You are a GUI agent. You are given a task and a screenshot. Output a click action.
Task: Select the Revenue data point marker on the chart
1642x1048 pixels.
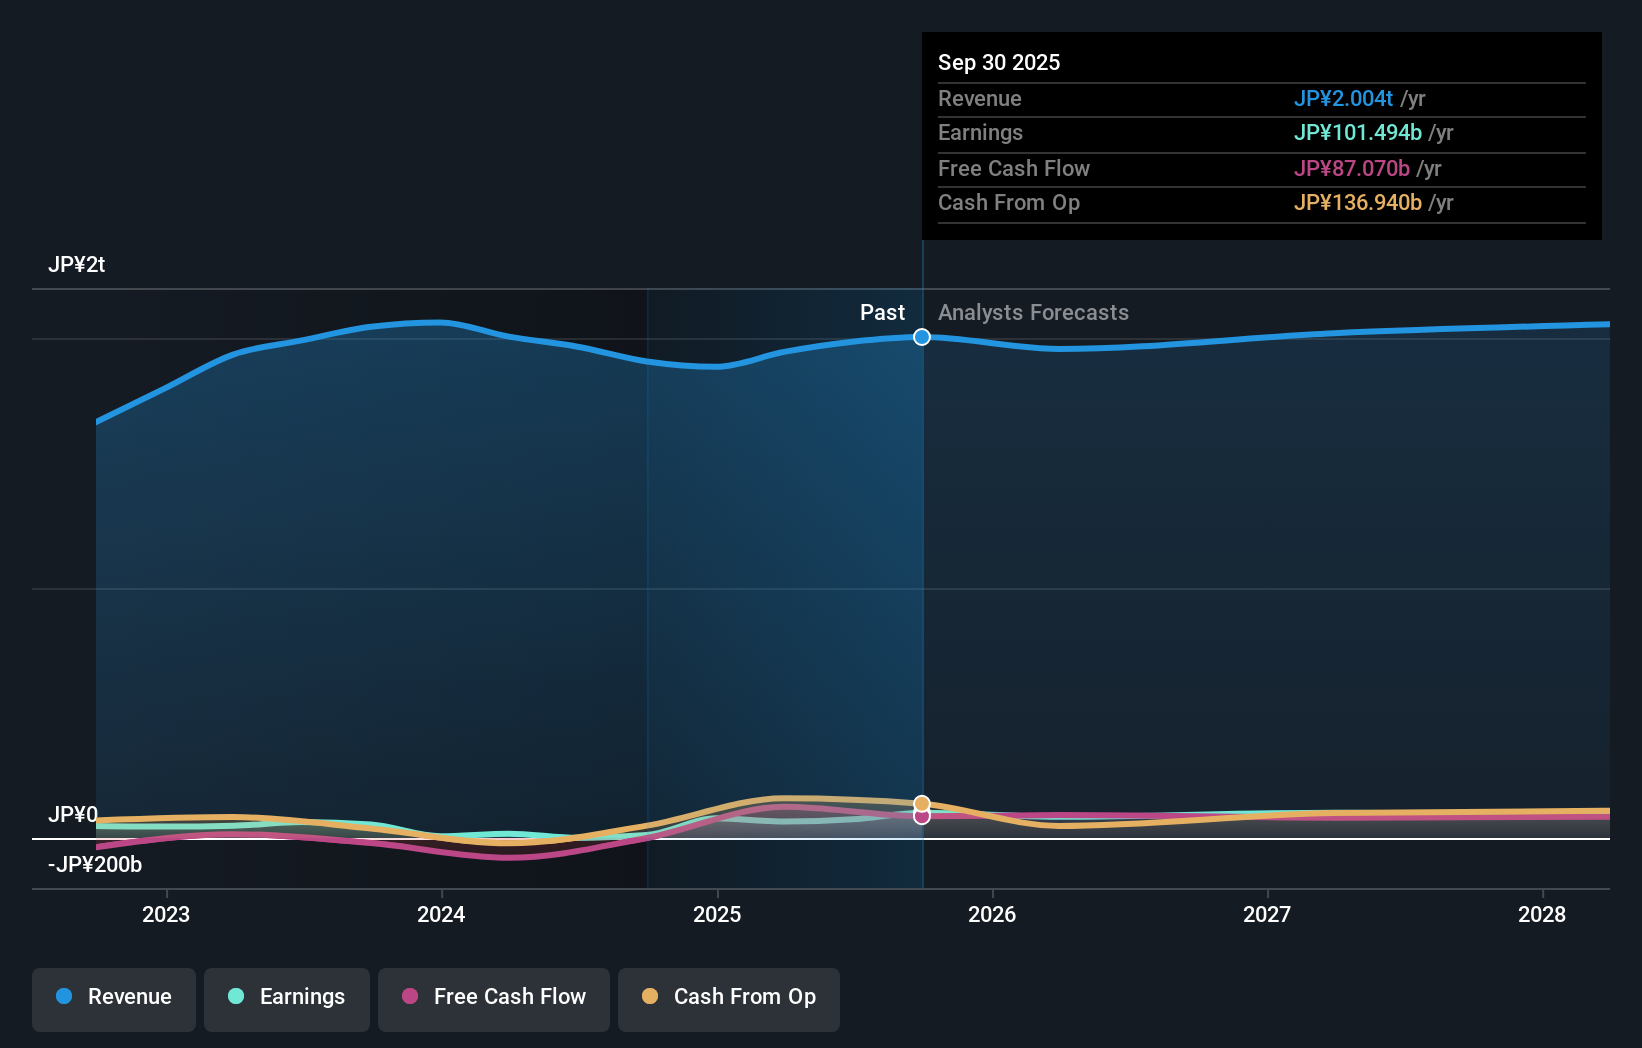[921, 337]
